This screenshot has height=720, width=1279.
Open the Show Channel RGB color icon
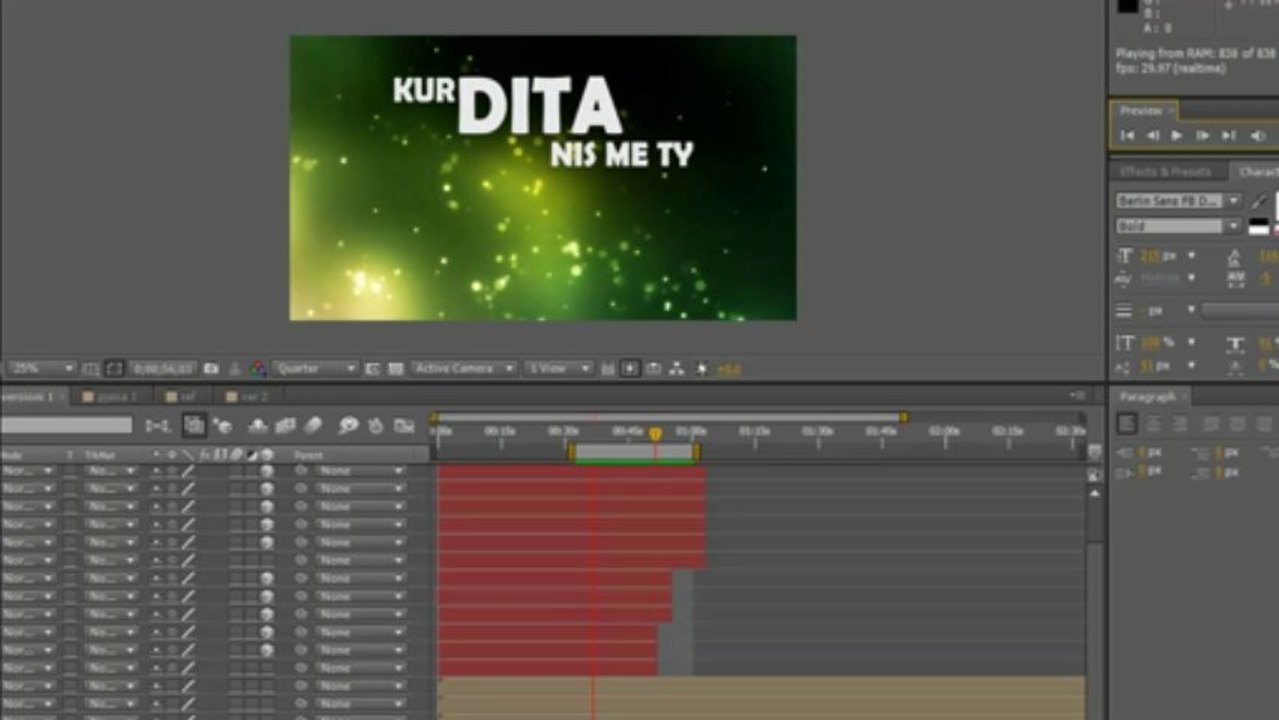(258, 369)
